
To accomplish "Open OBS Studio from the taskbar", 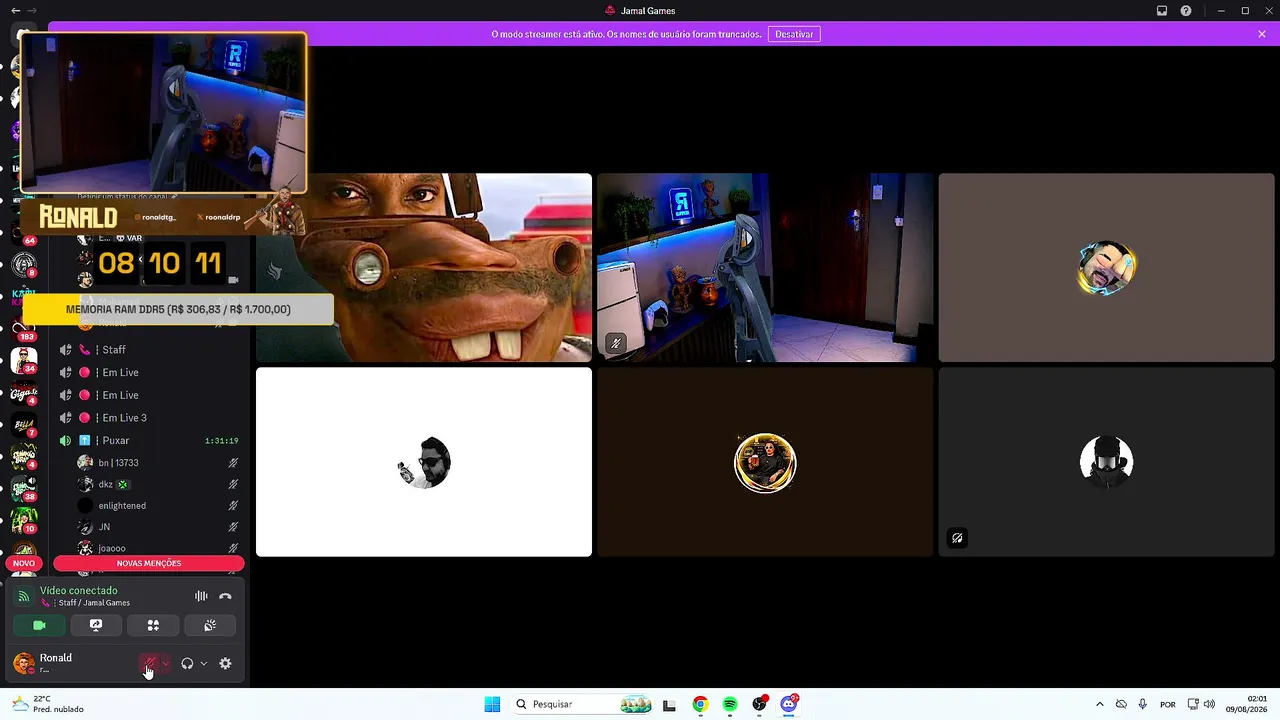I will [760, 704].
